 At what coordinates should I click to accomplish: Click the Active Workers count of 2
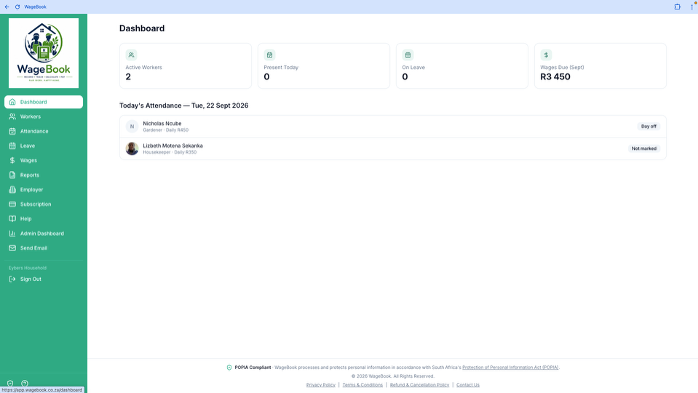[128, 77]
